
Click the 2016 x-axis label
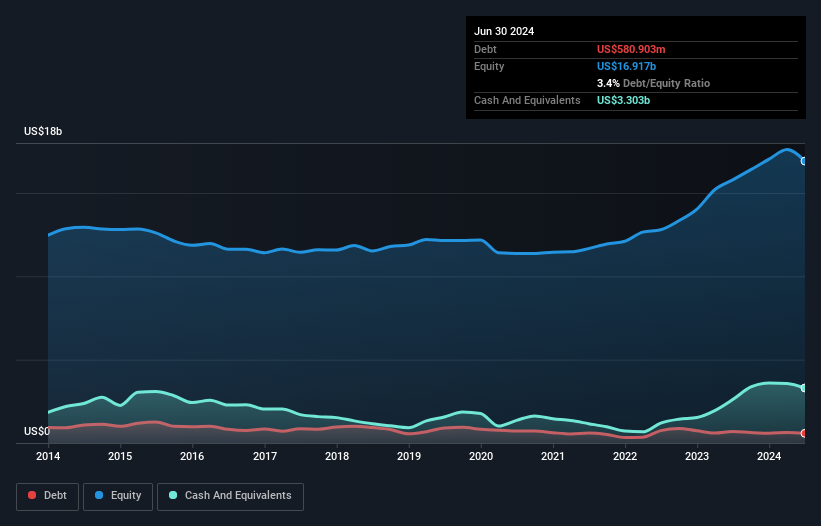(x=192, y=456)
